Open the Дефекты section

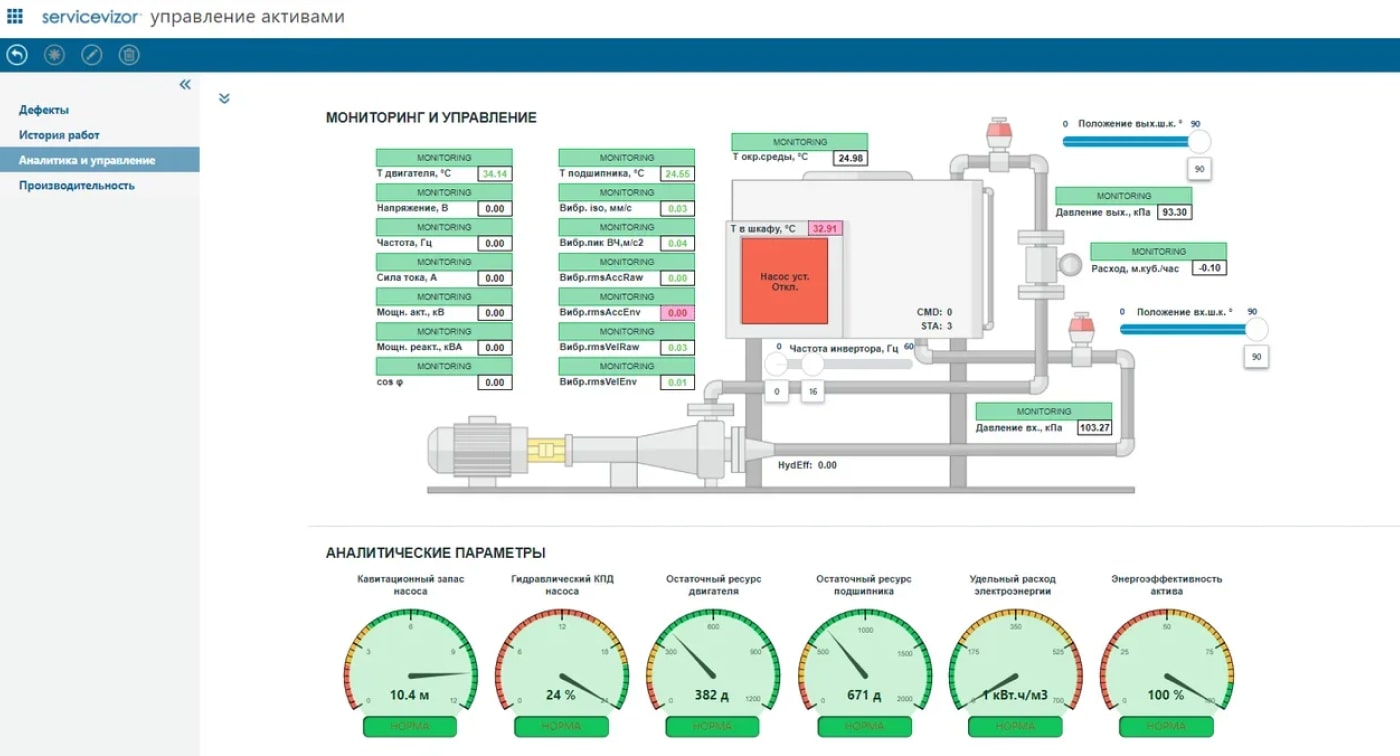pyautogui.click(x=44, y=110)
